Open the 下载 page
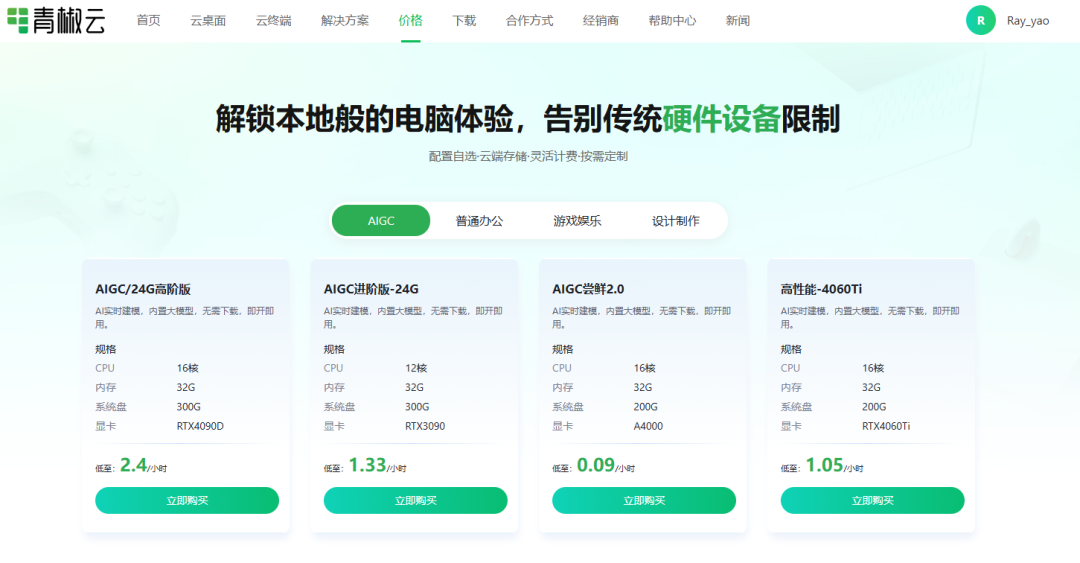The image size is (1080, 563). pos(464,21)
